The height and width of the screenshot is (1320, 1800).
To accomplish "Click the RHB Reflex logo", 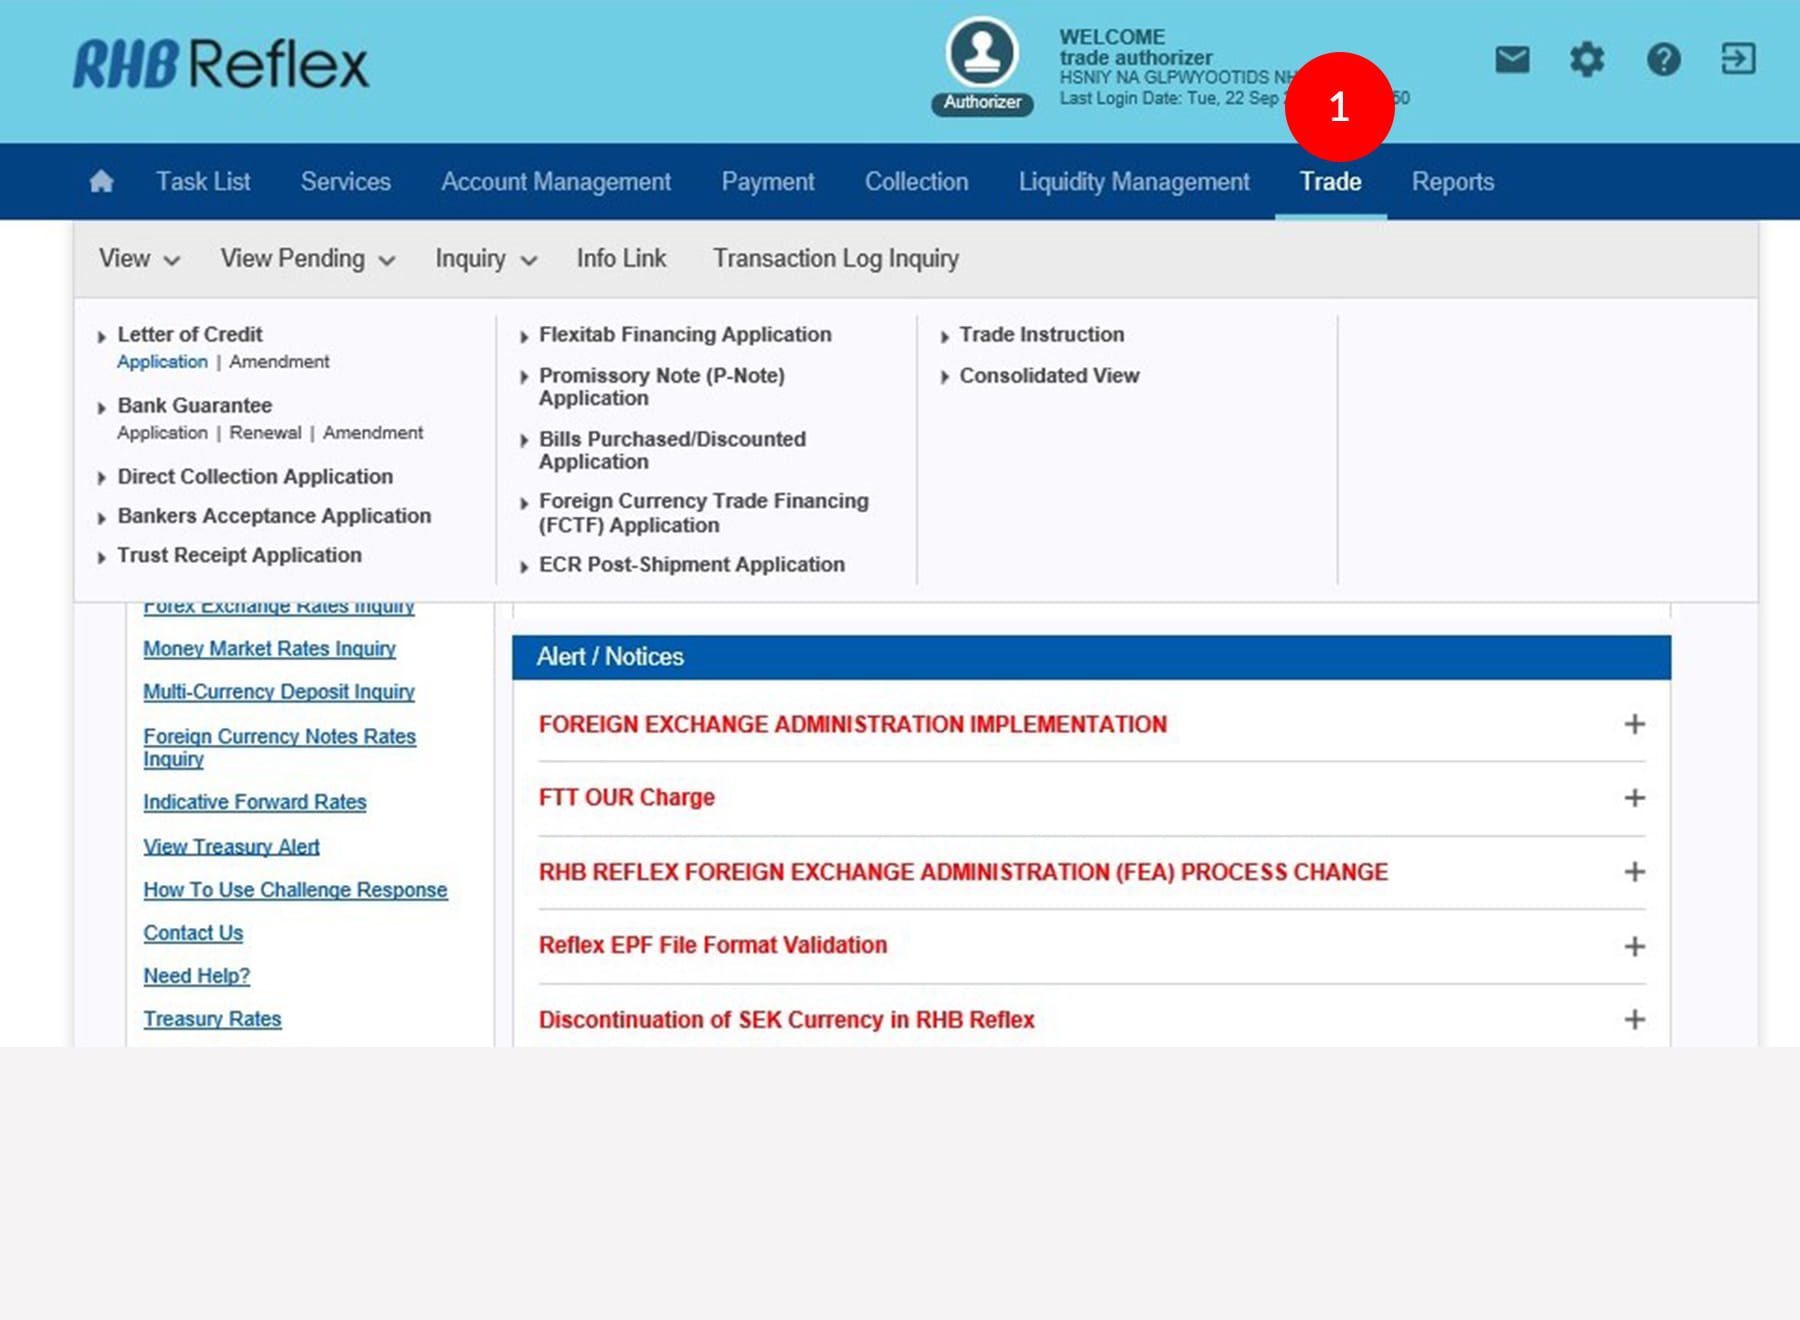I will [x=221, y=65].
